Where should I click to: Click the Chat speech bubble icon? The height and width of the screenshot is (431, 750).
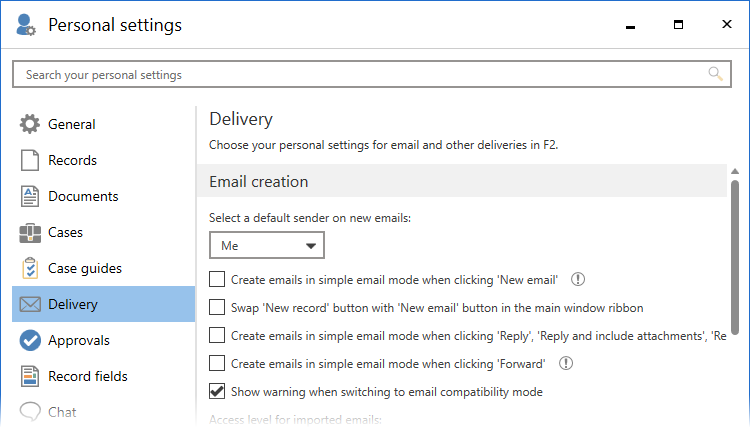(x=30, y=412)
